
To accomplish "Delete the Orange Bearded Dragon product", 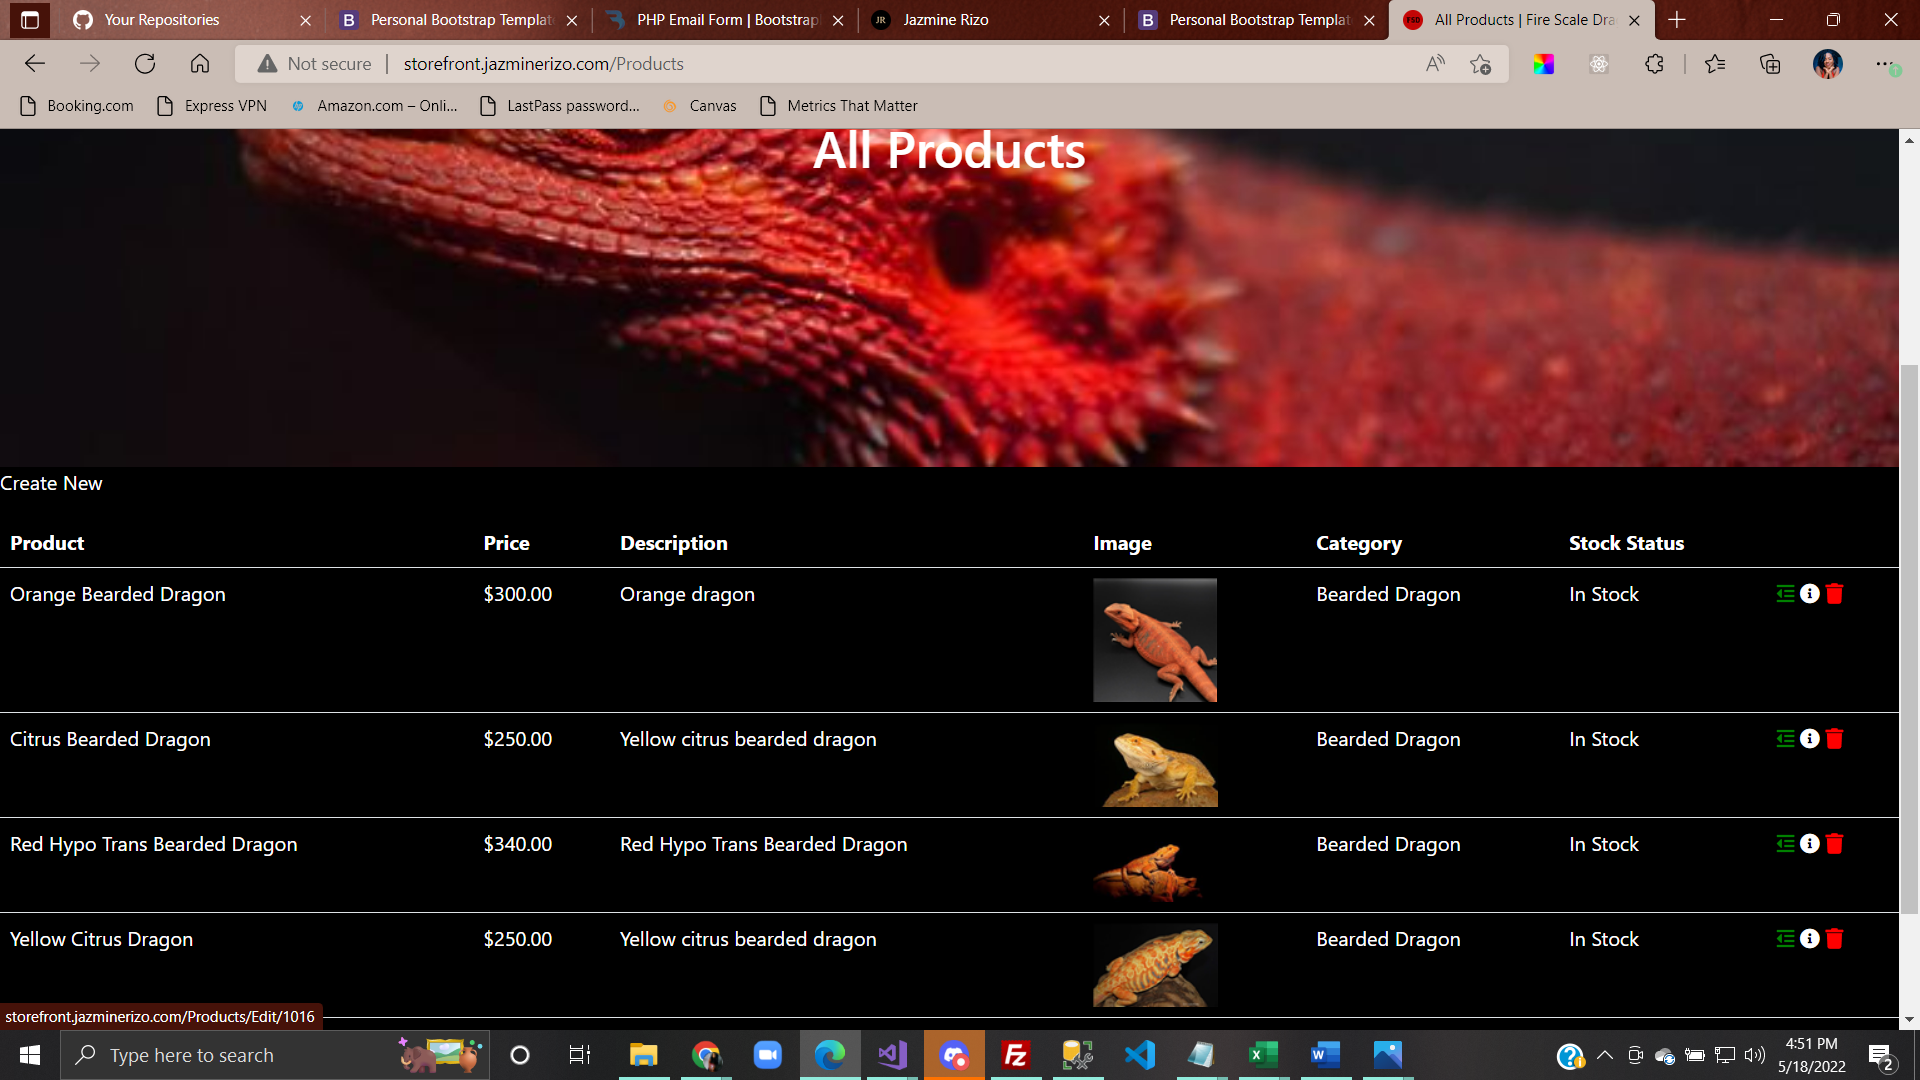I will pyautogui.click(x=1834, y=594).
